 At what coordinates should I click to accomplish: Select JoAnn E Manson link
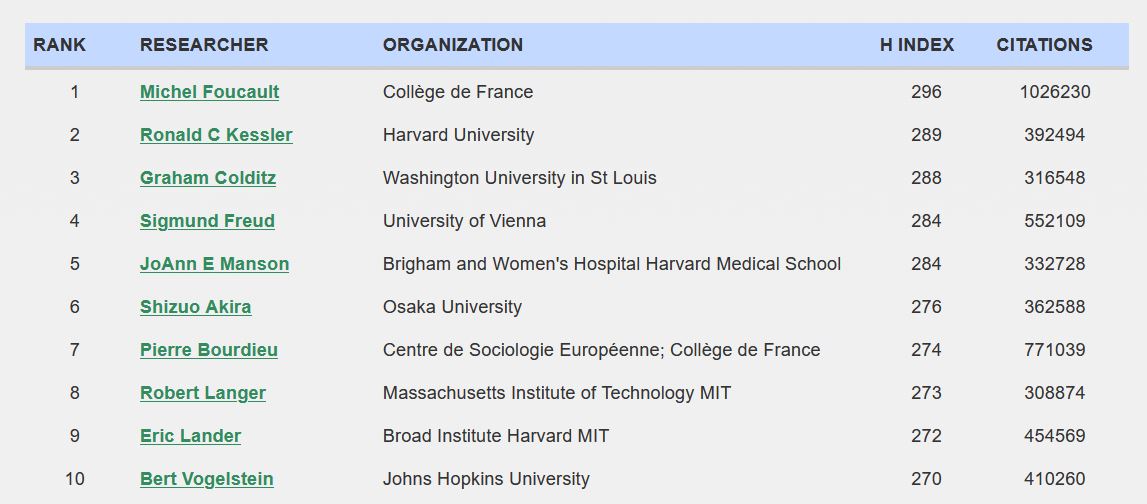click(x=214, y=264)
